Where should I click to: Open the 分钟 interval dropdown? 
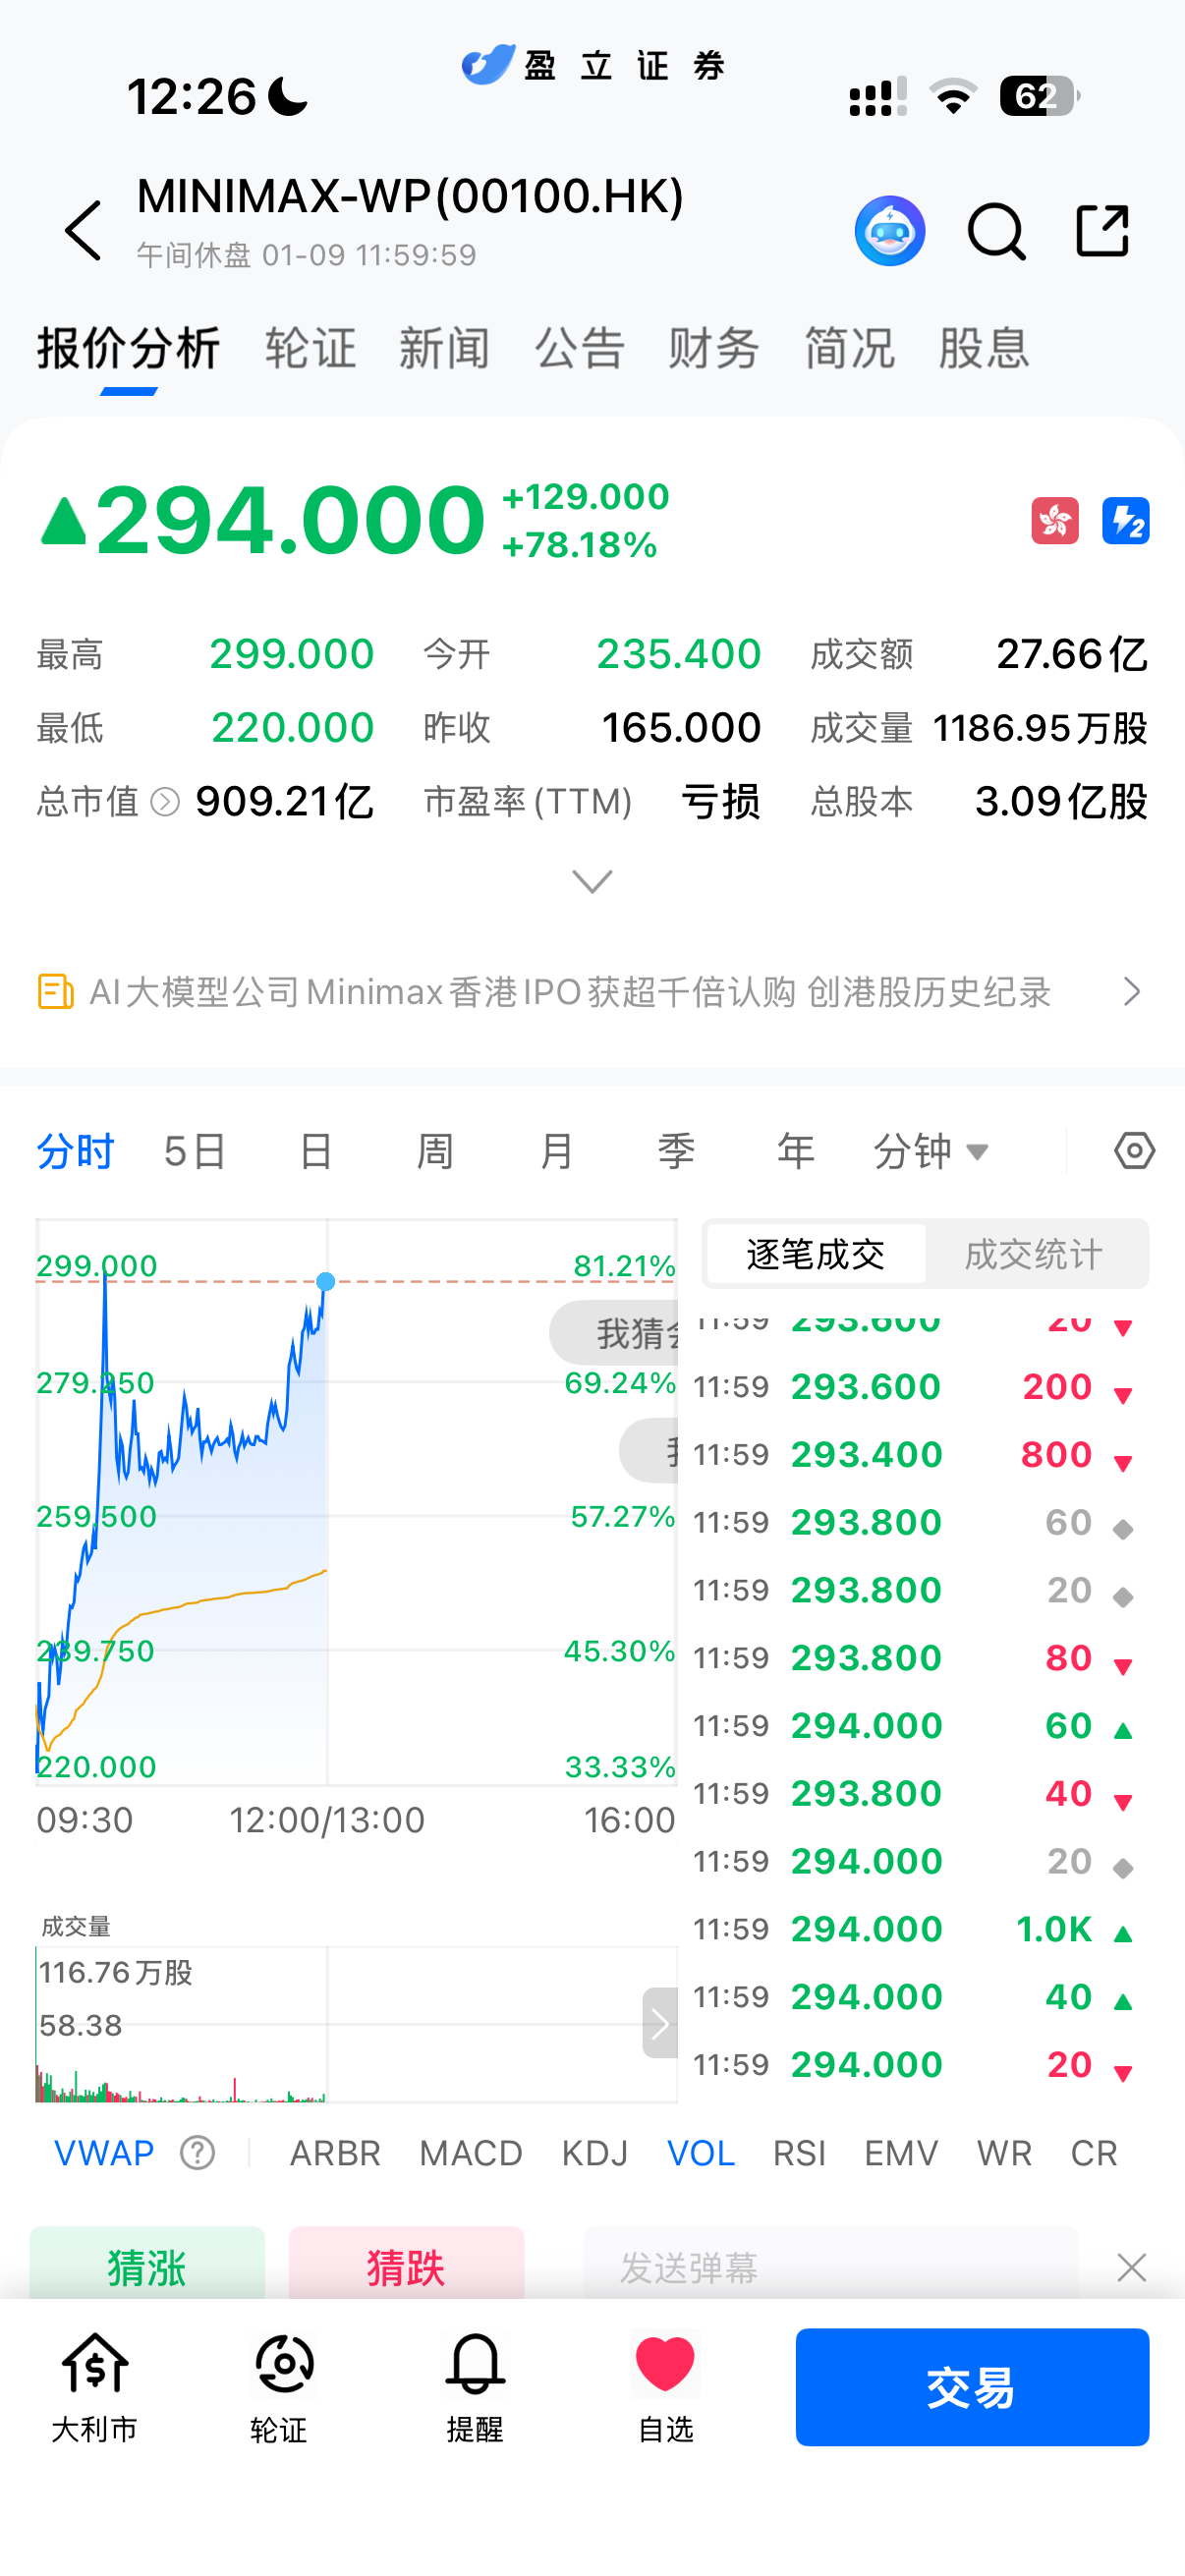(x=931, y=1152)
